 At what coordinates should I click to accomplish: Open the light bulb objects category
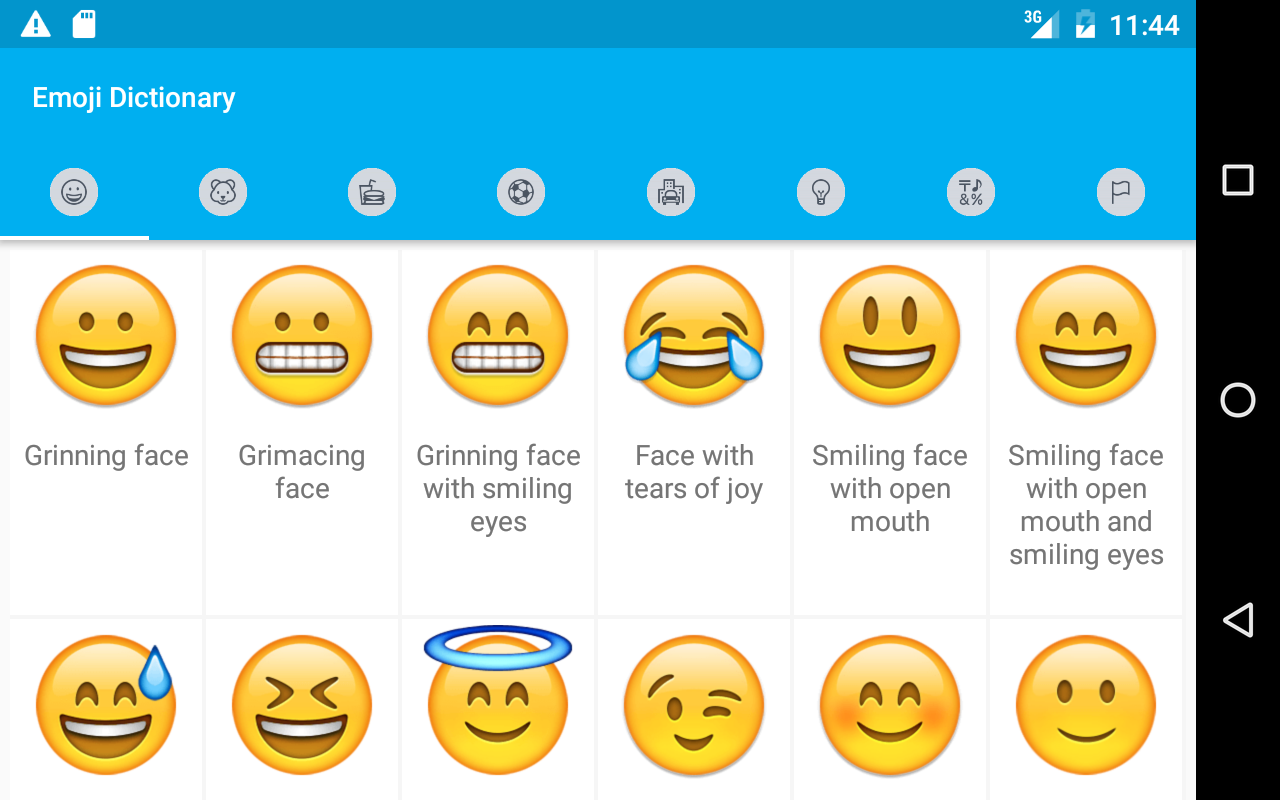(821, 191)
